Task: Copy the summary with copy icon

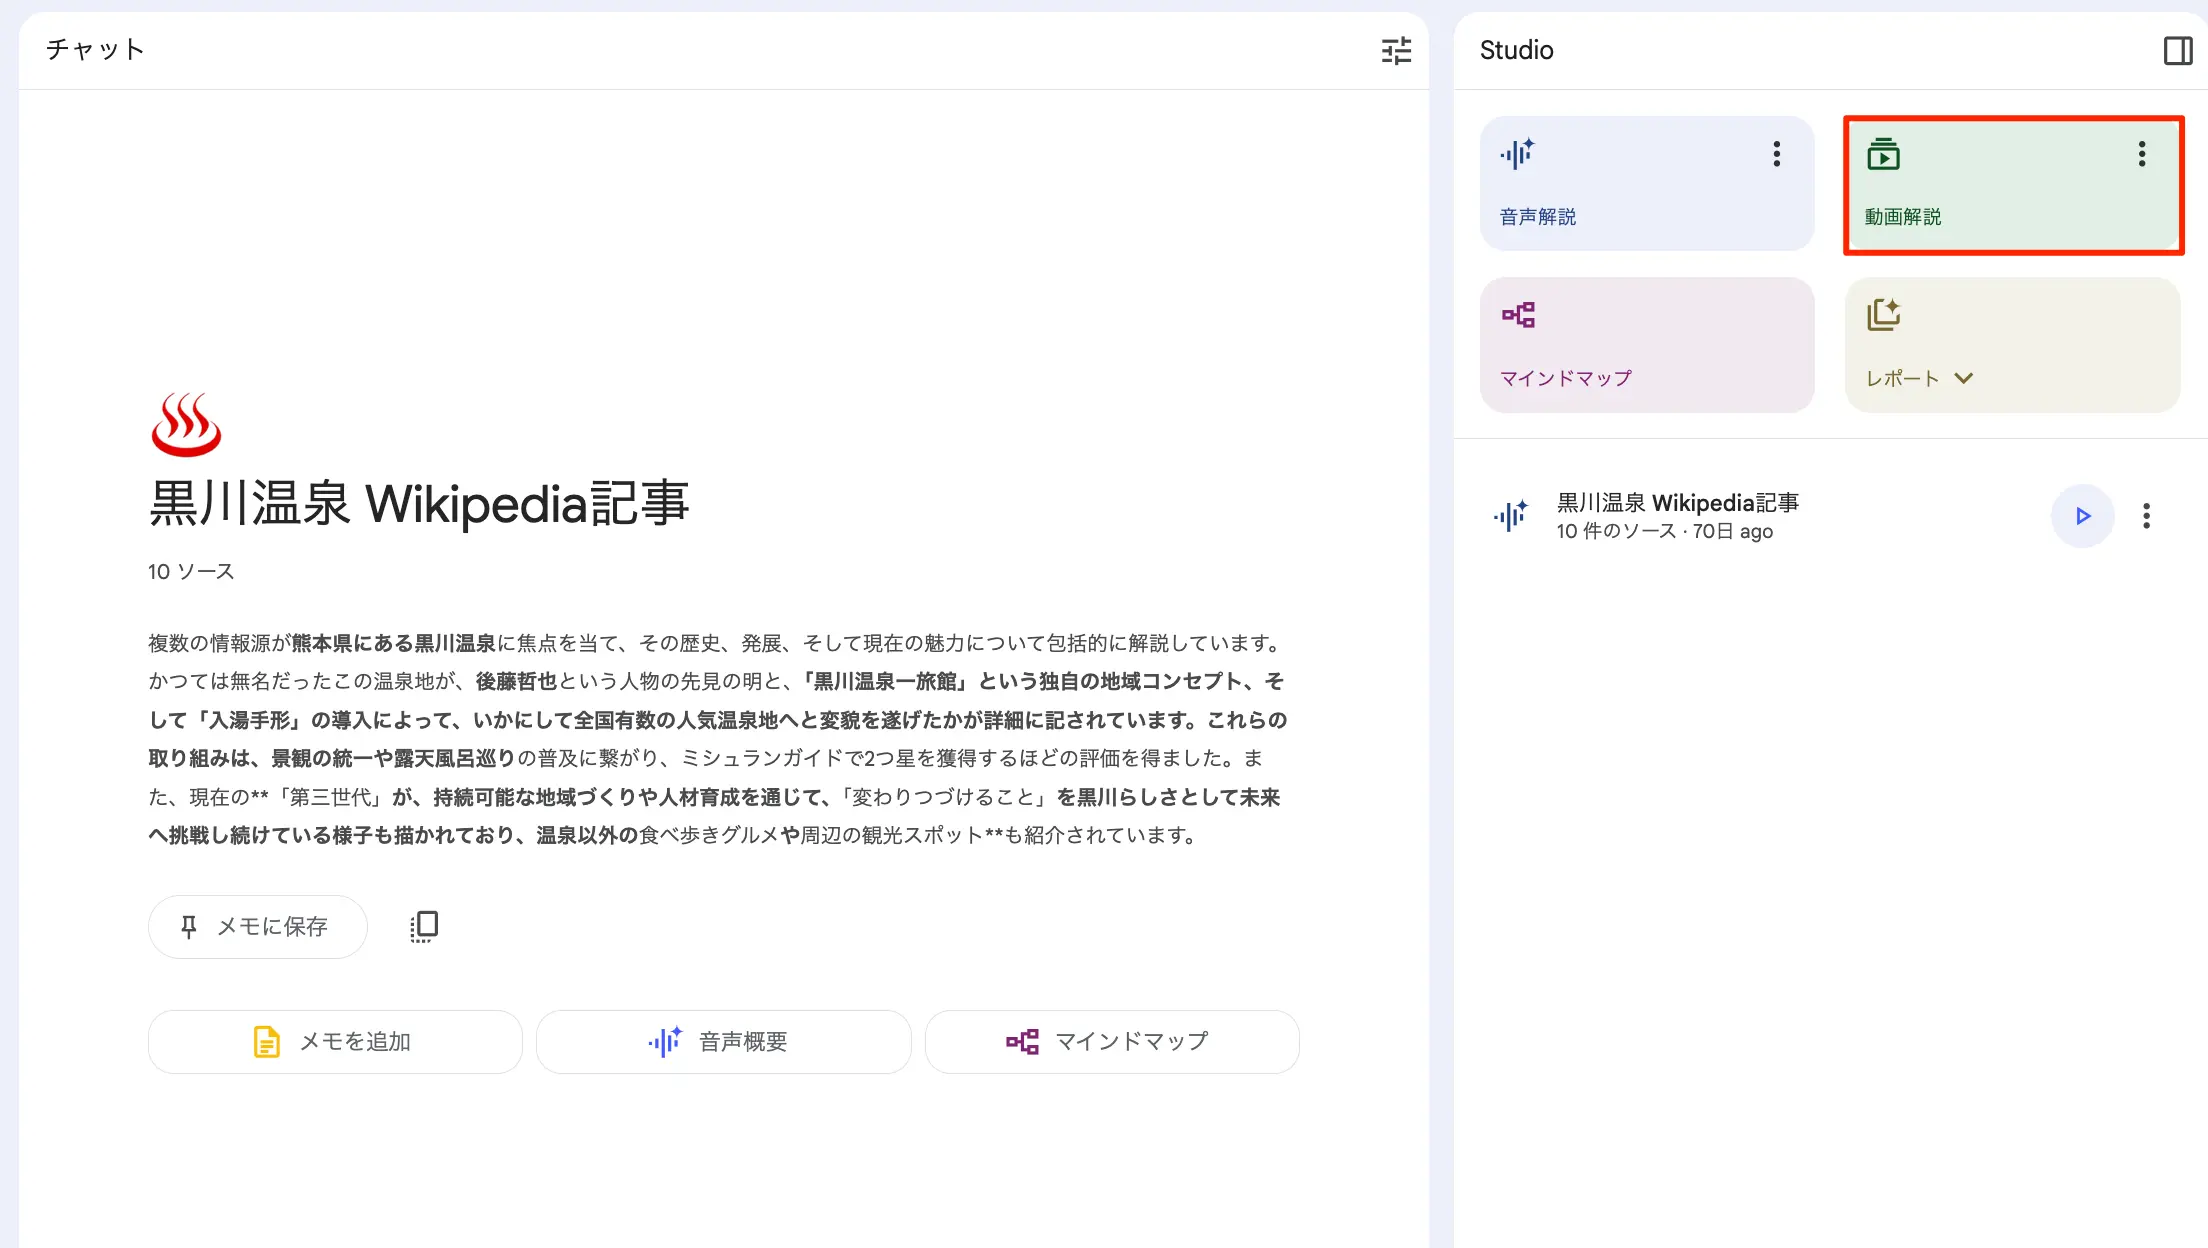Action: pyautogui.click(x=424, y=927)
